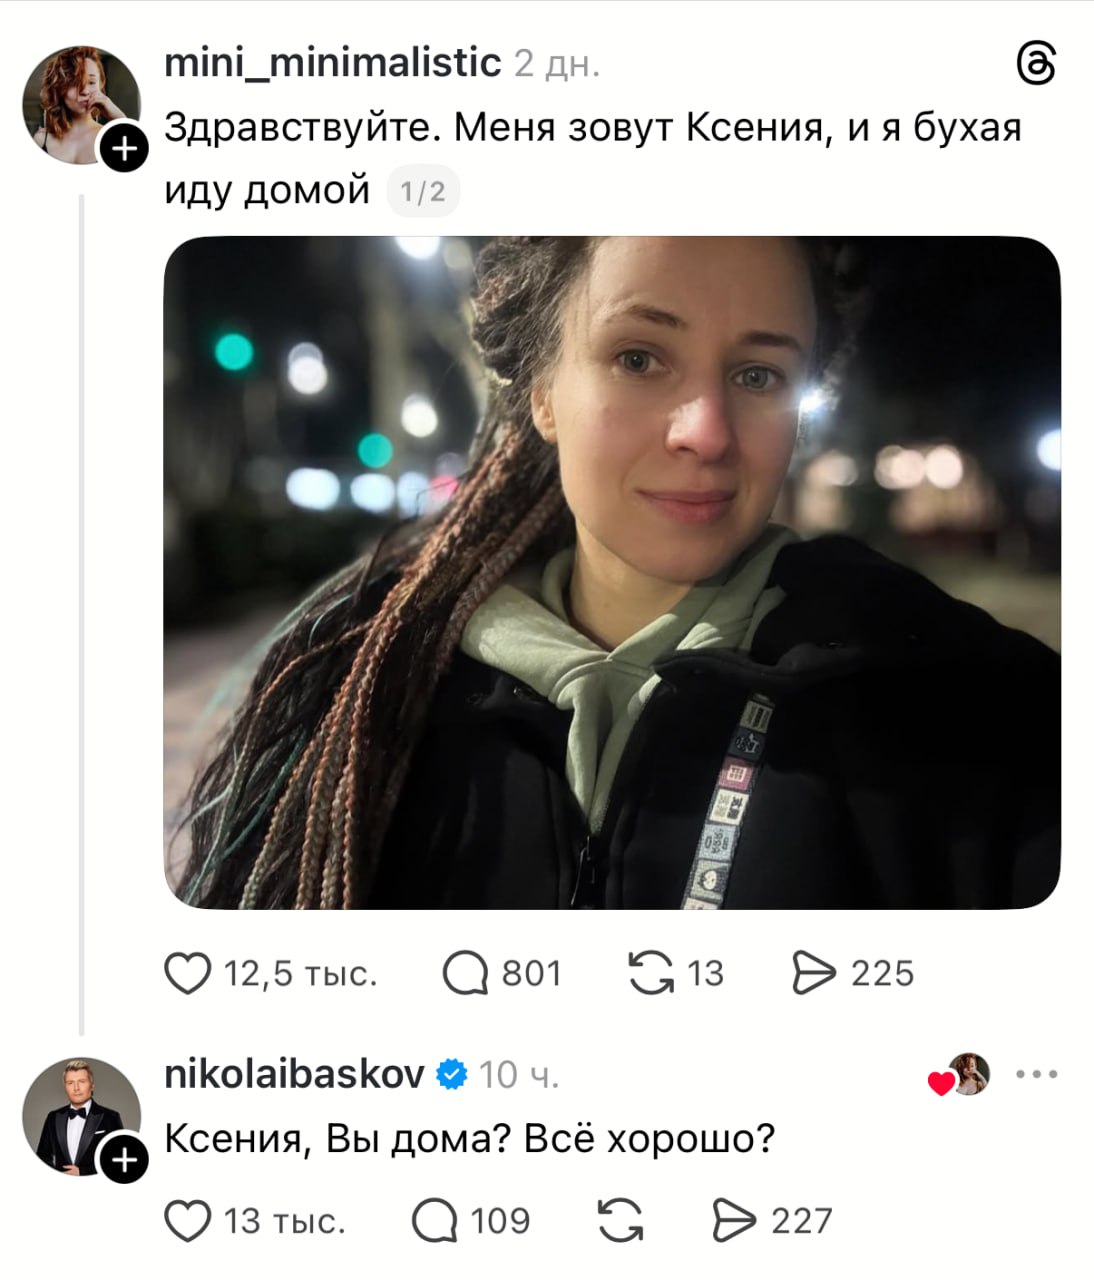Follow nikolaibaskov using the plus badge

[x=123, y=1160]
